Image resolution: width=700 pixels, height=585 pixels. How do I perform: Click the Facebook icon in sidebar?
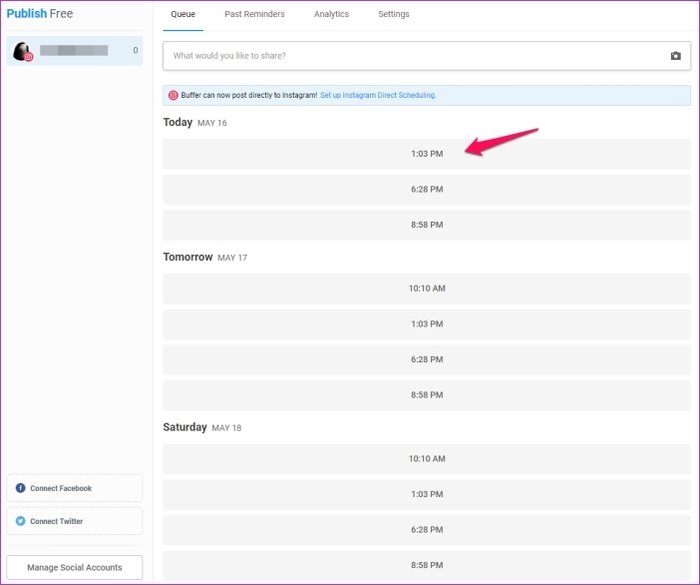(20, 488)
